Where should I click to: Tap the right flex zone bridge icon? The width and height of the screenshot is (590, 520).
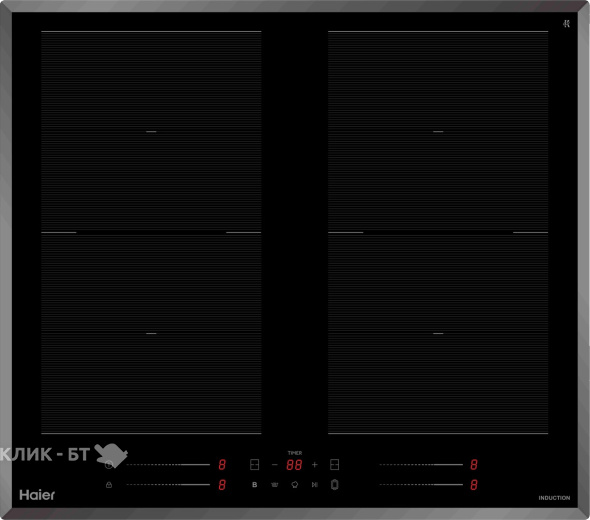click(335, 465)
